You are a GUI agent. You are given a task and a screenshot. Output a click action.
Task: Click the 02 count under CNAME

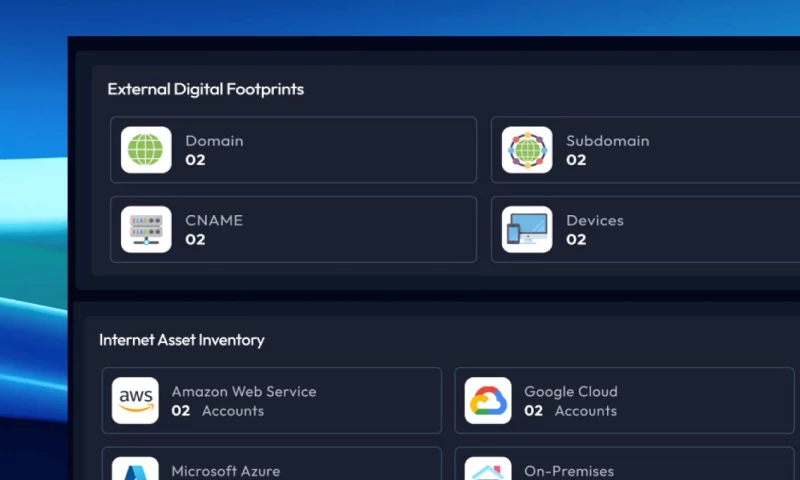(195, 240)
